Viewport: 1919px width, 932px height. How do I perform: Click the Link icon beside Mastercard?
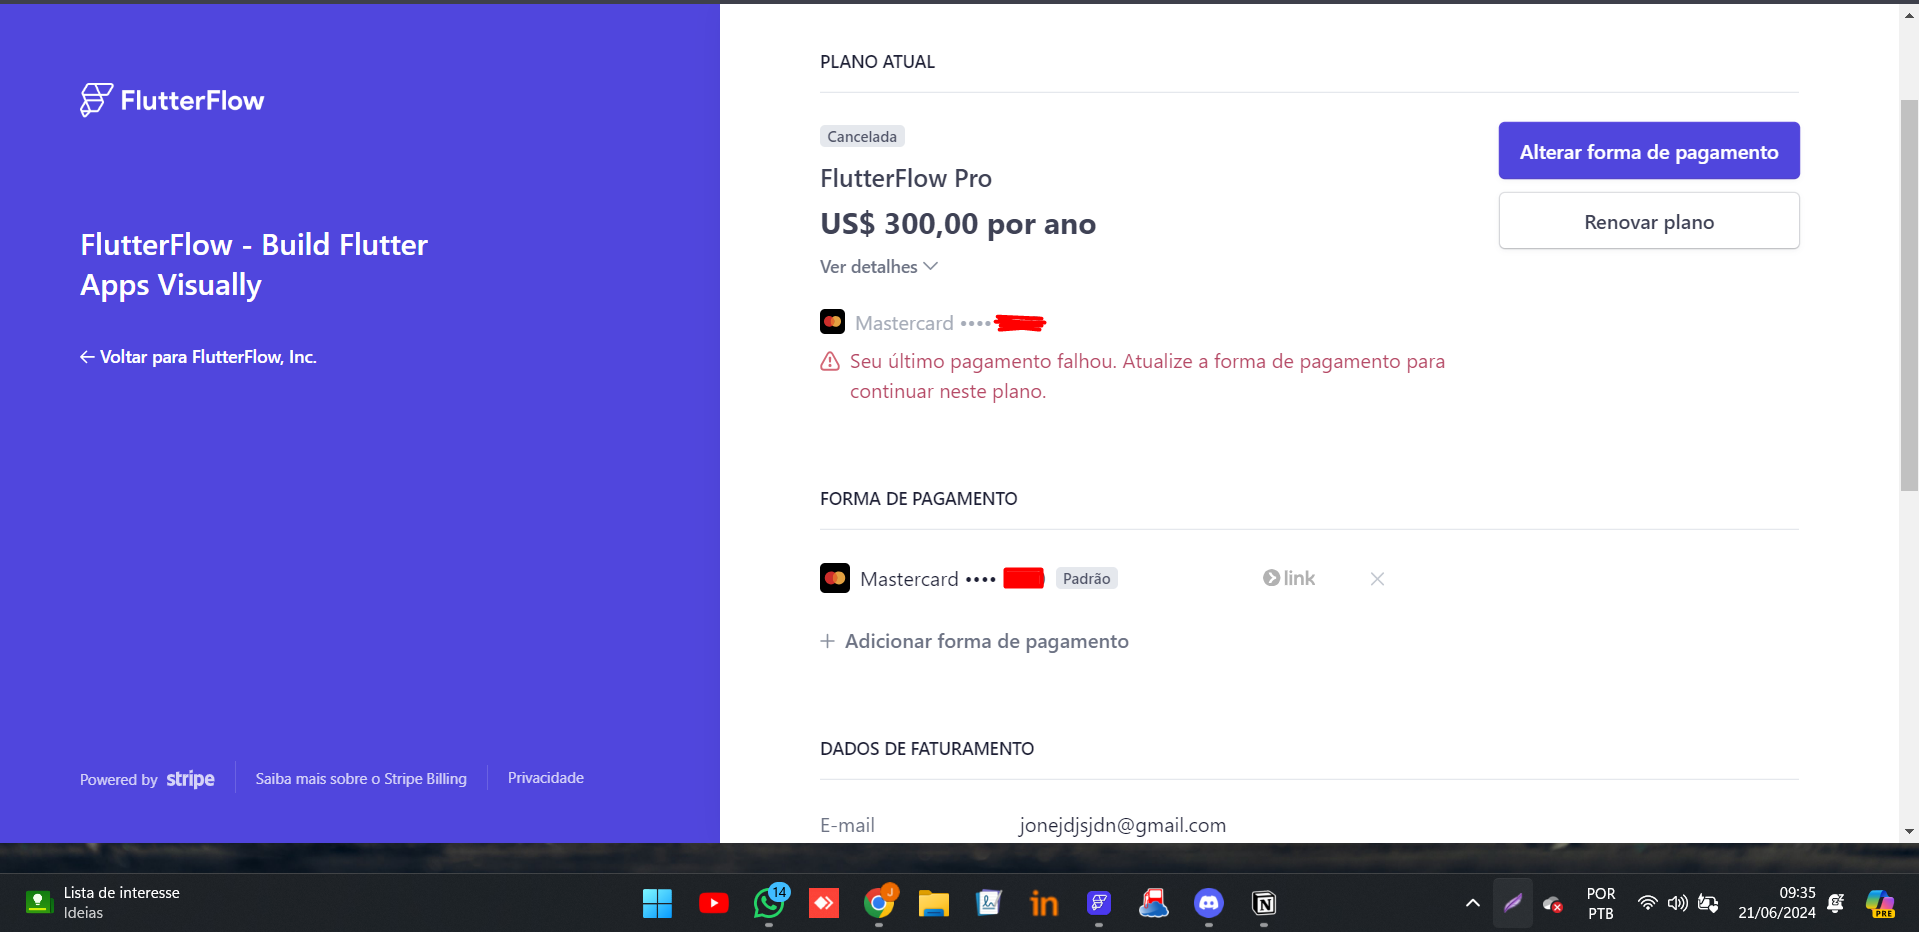point(1289,578)
